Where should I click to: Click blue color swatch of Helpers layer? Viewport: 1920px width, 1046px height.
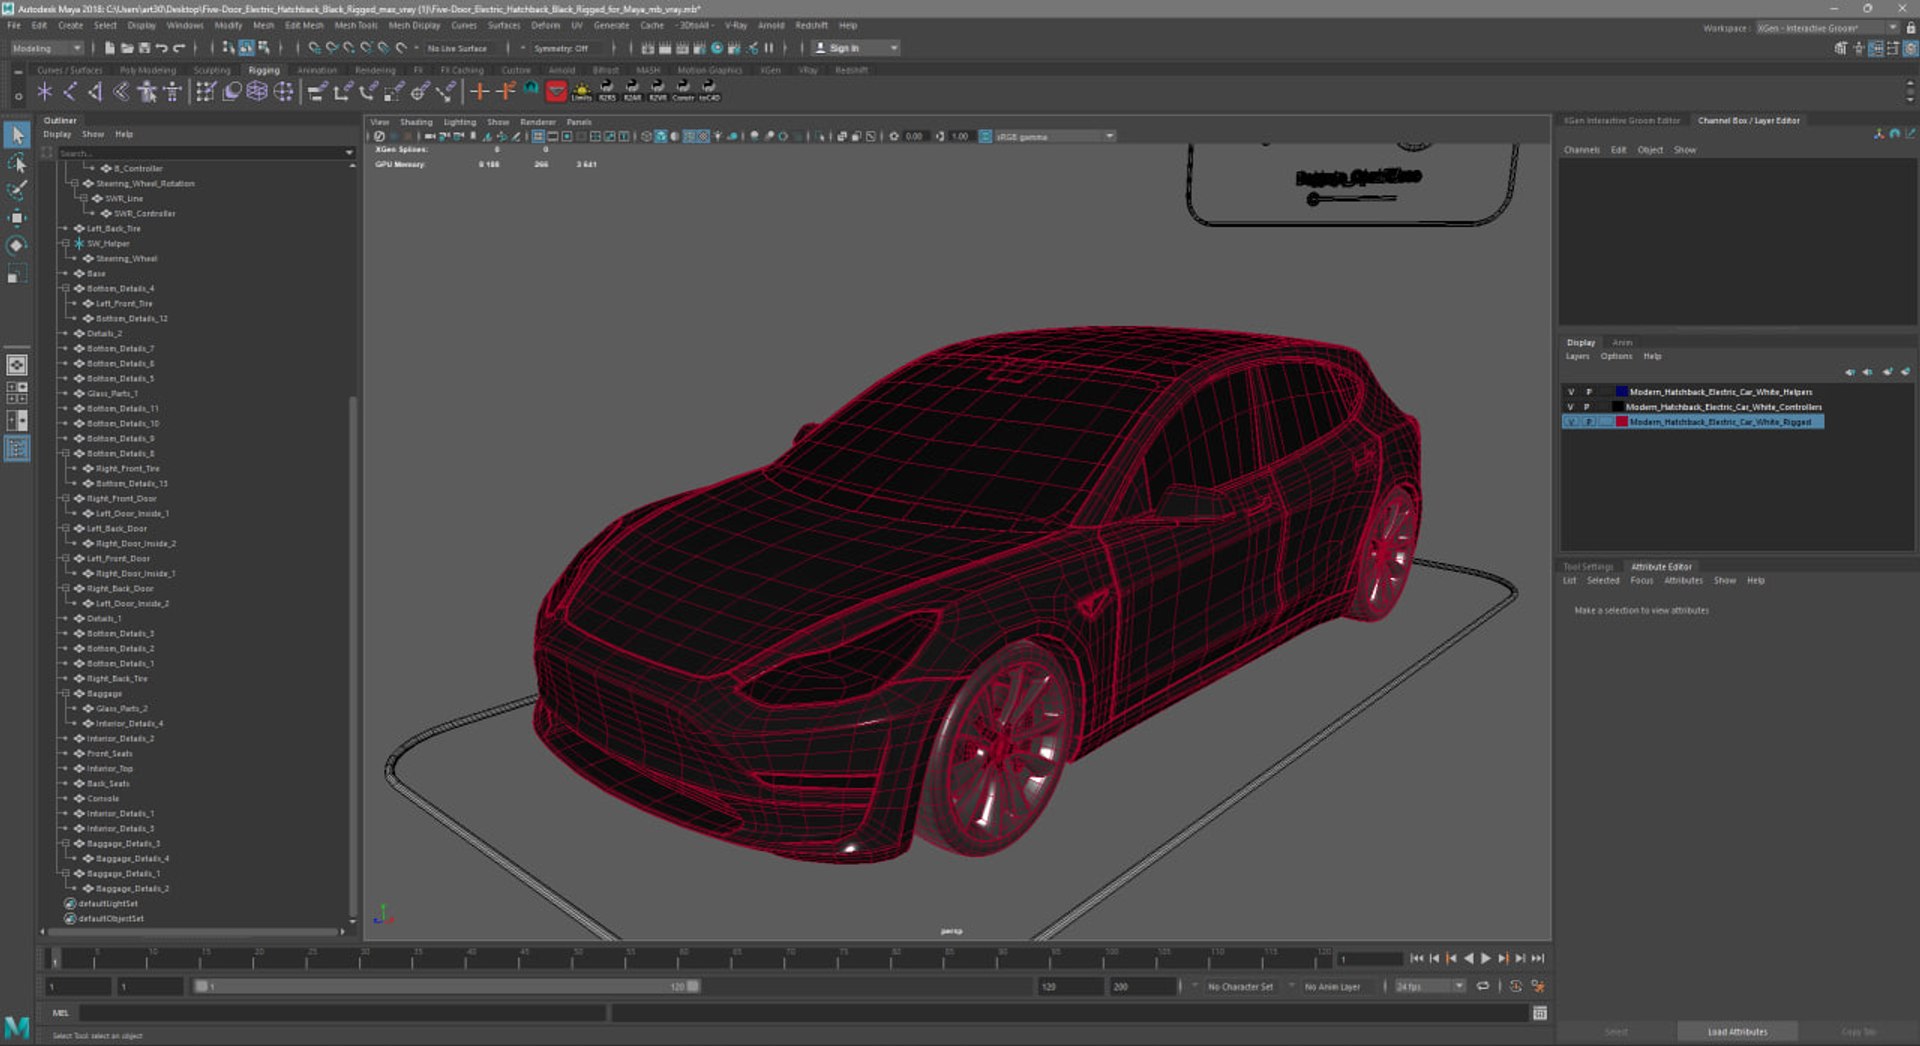point(1621,392)
